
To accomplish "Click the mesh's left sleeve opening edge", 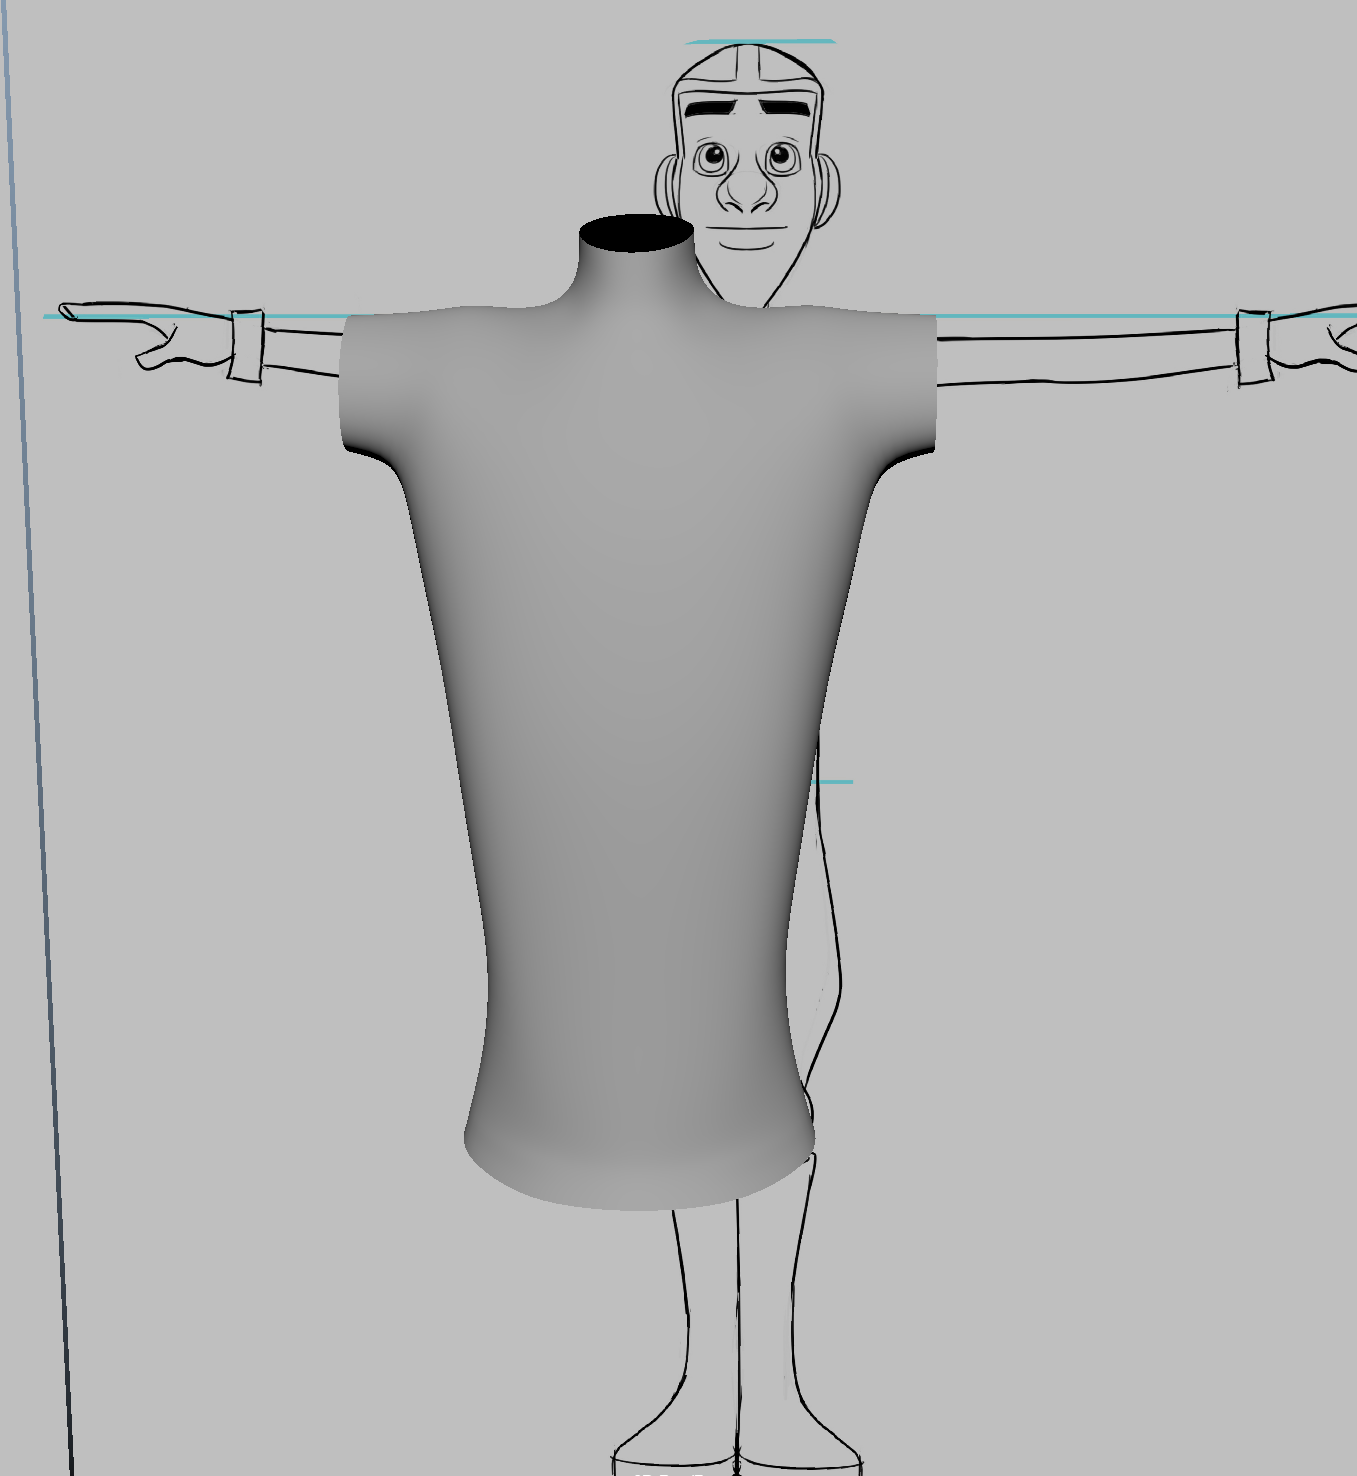I will point(344,383).
